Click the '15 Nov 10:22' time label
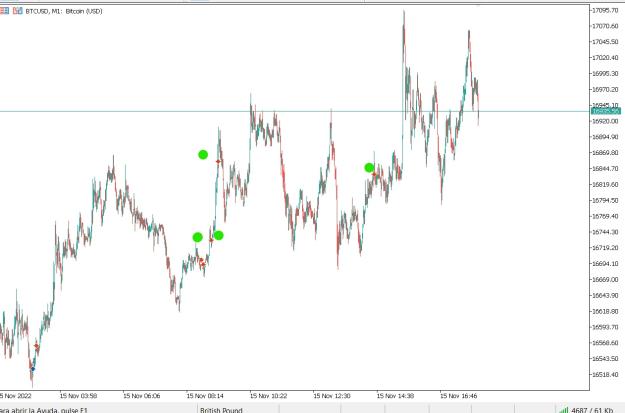Viewport: 625px width, 413px height. [x=268, y=396]
